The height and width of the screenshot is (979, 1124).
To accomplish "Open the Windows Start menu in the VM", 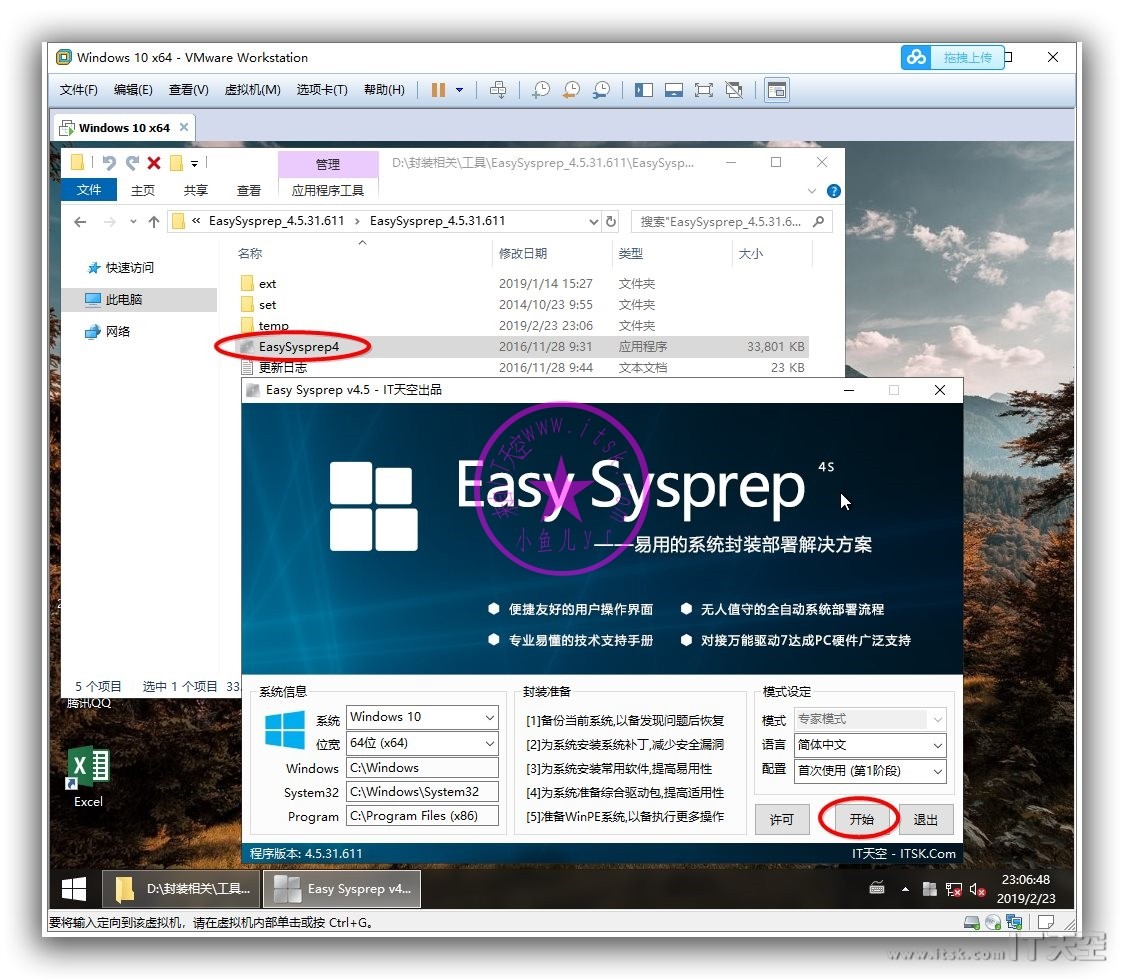I will [x=74, y=889].
